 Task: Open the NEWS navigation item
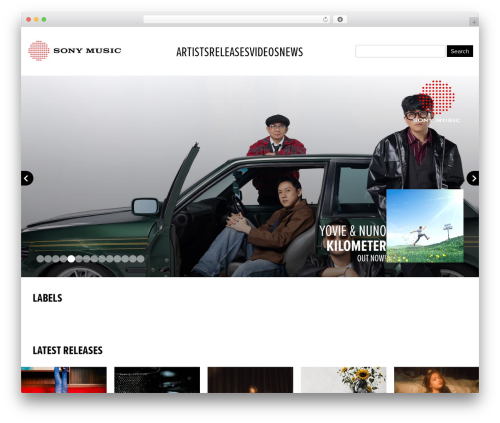pos(291,52)
